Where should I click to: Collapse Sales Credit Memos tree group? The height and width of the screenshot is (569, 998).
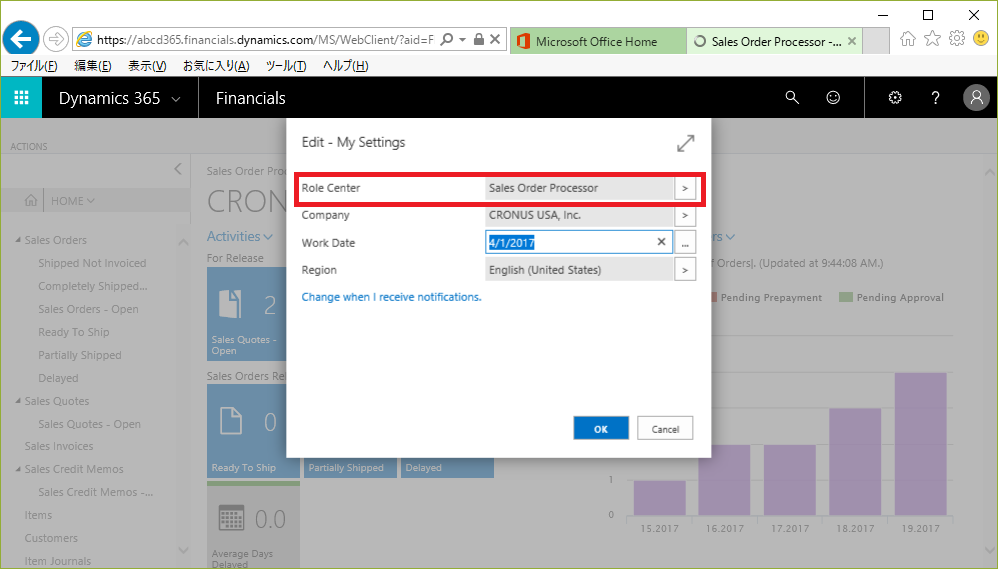pos(18,469)
